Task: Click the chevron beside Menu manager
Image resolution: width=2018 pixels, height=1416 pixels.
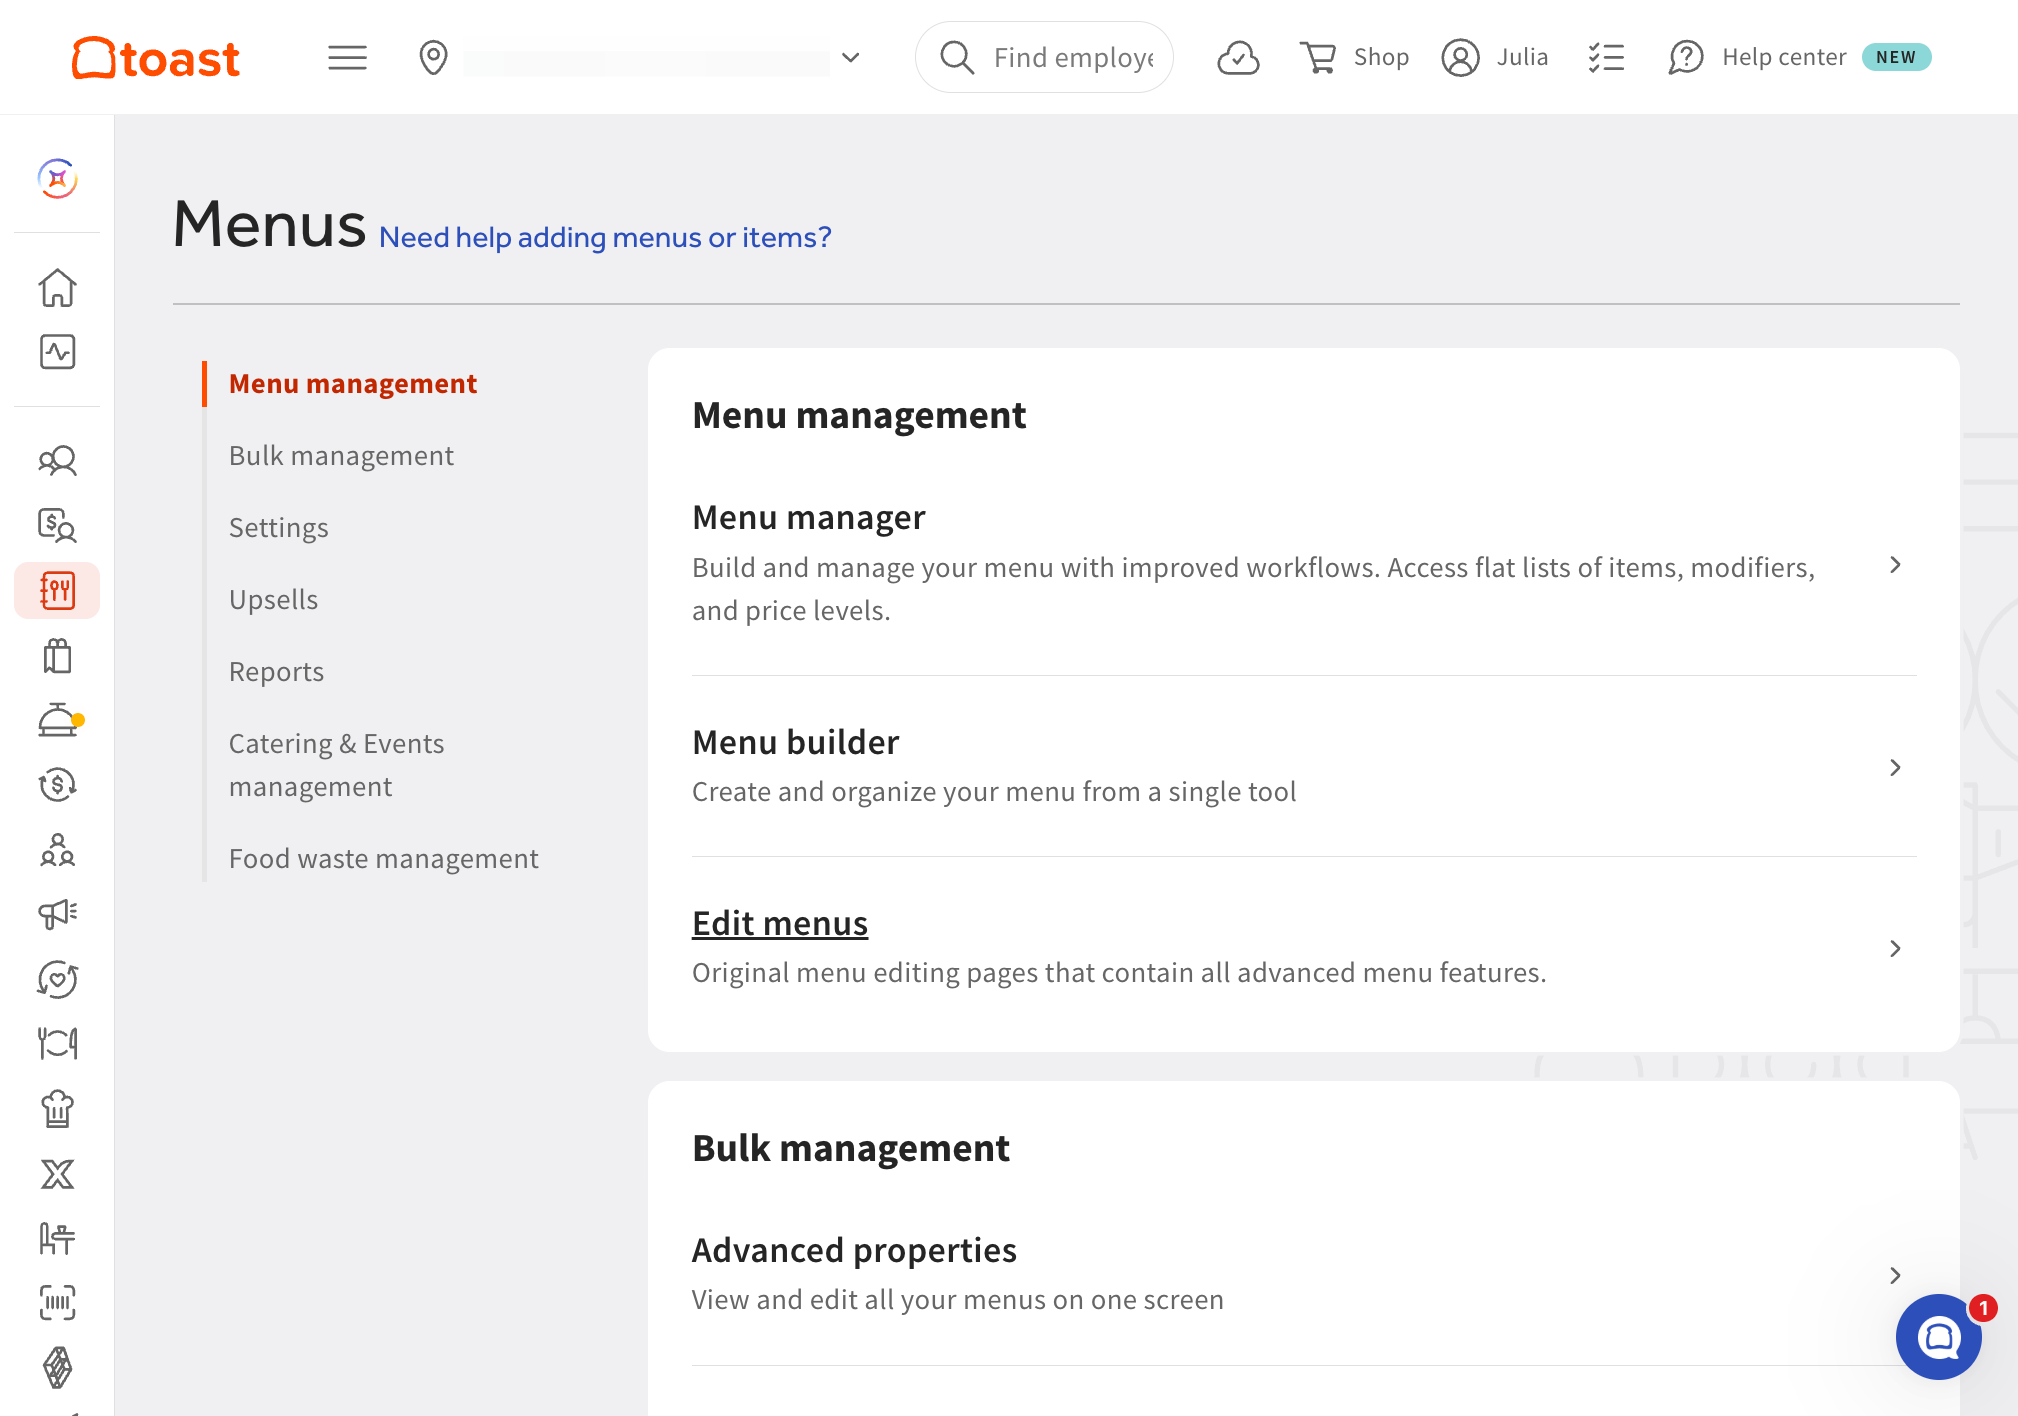Action: 1895,565
